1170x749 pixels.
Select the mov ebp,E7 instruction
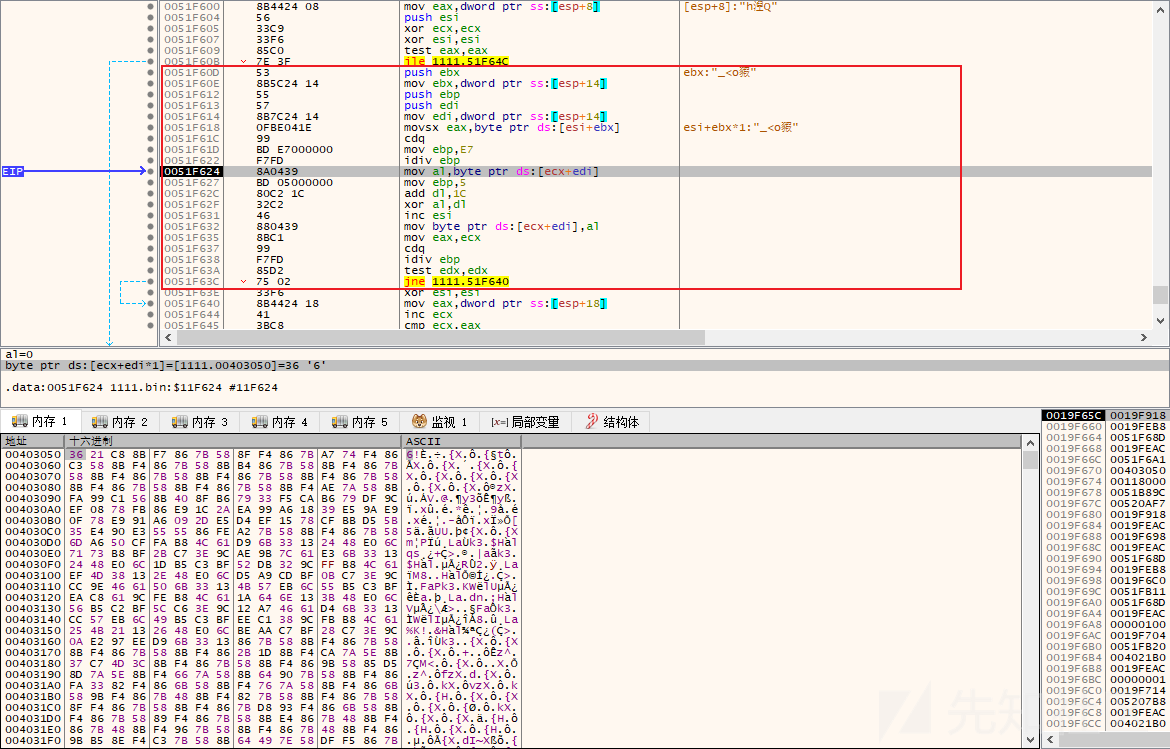pyautogui.click(x=439, y=149)
